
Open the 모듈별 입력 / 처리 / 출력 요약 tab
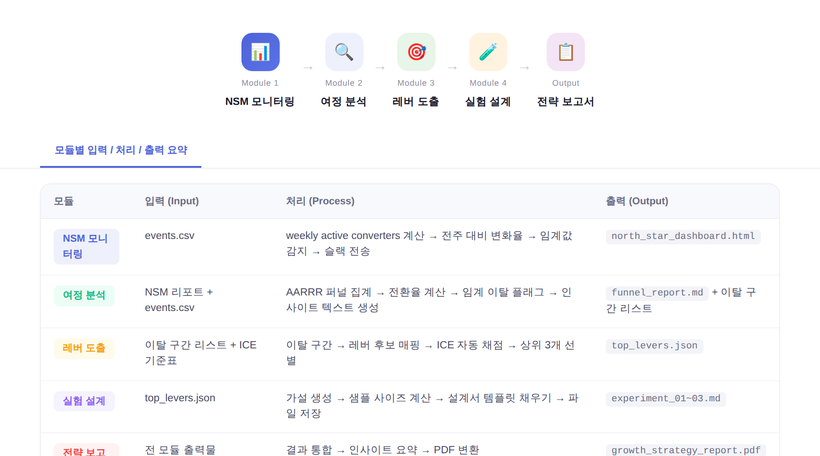click(121, 151)
